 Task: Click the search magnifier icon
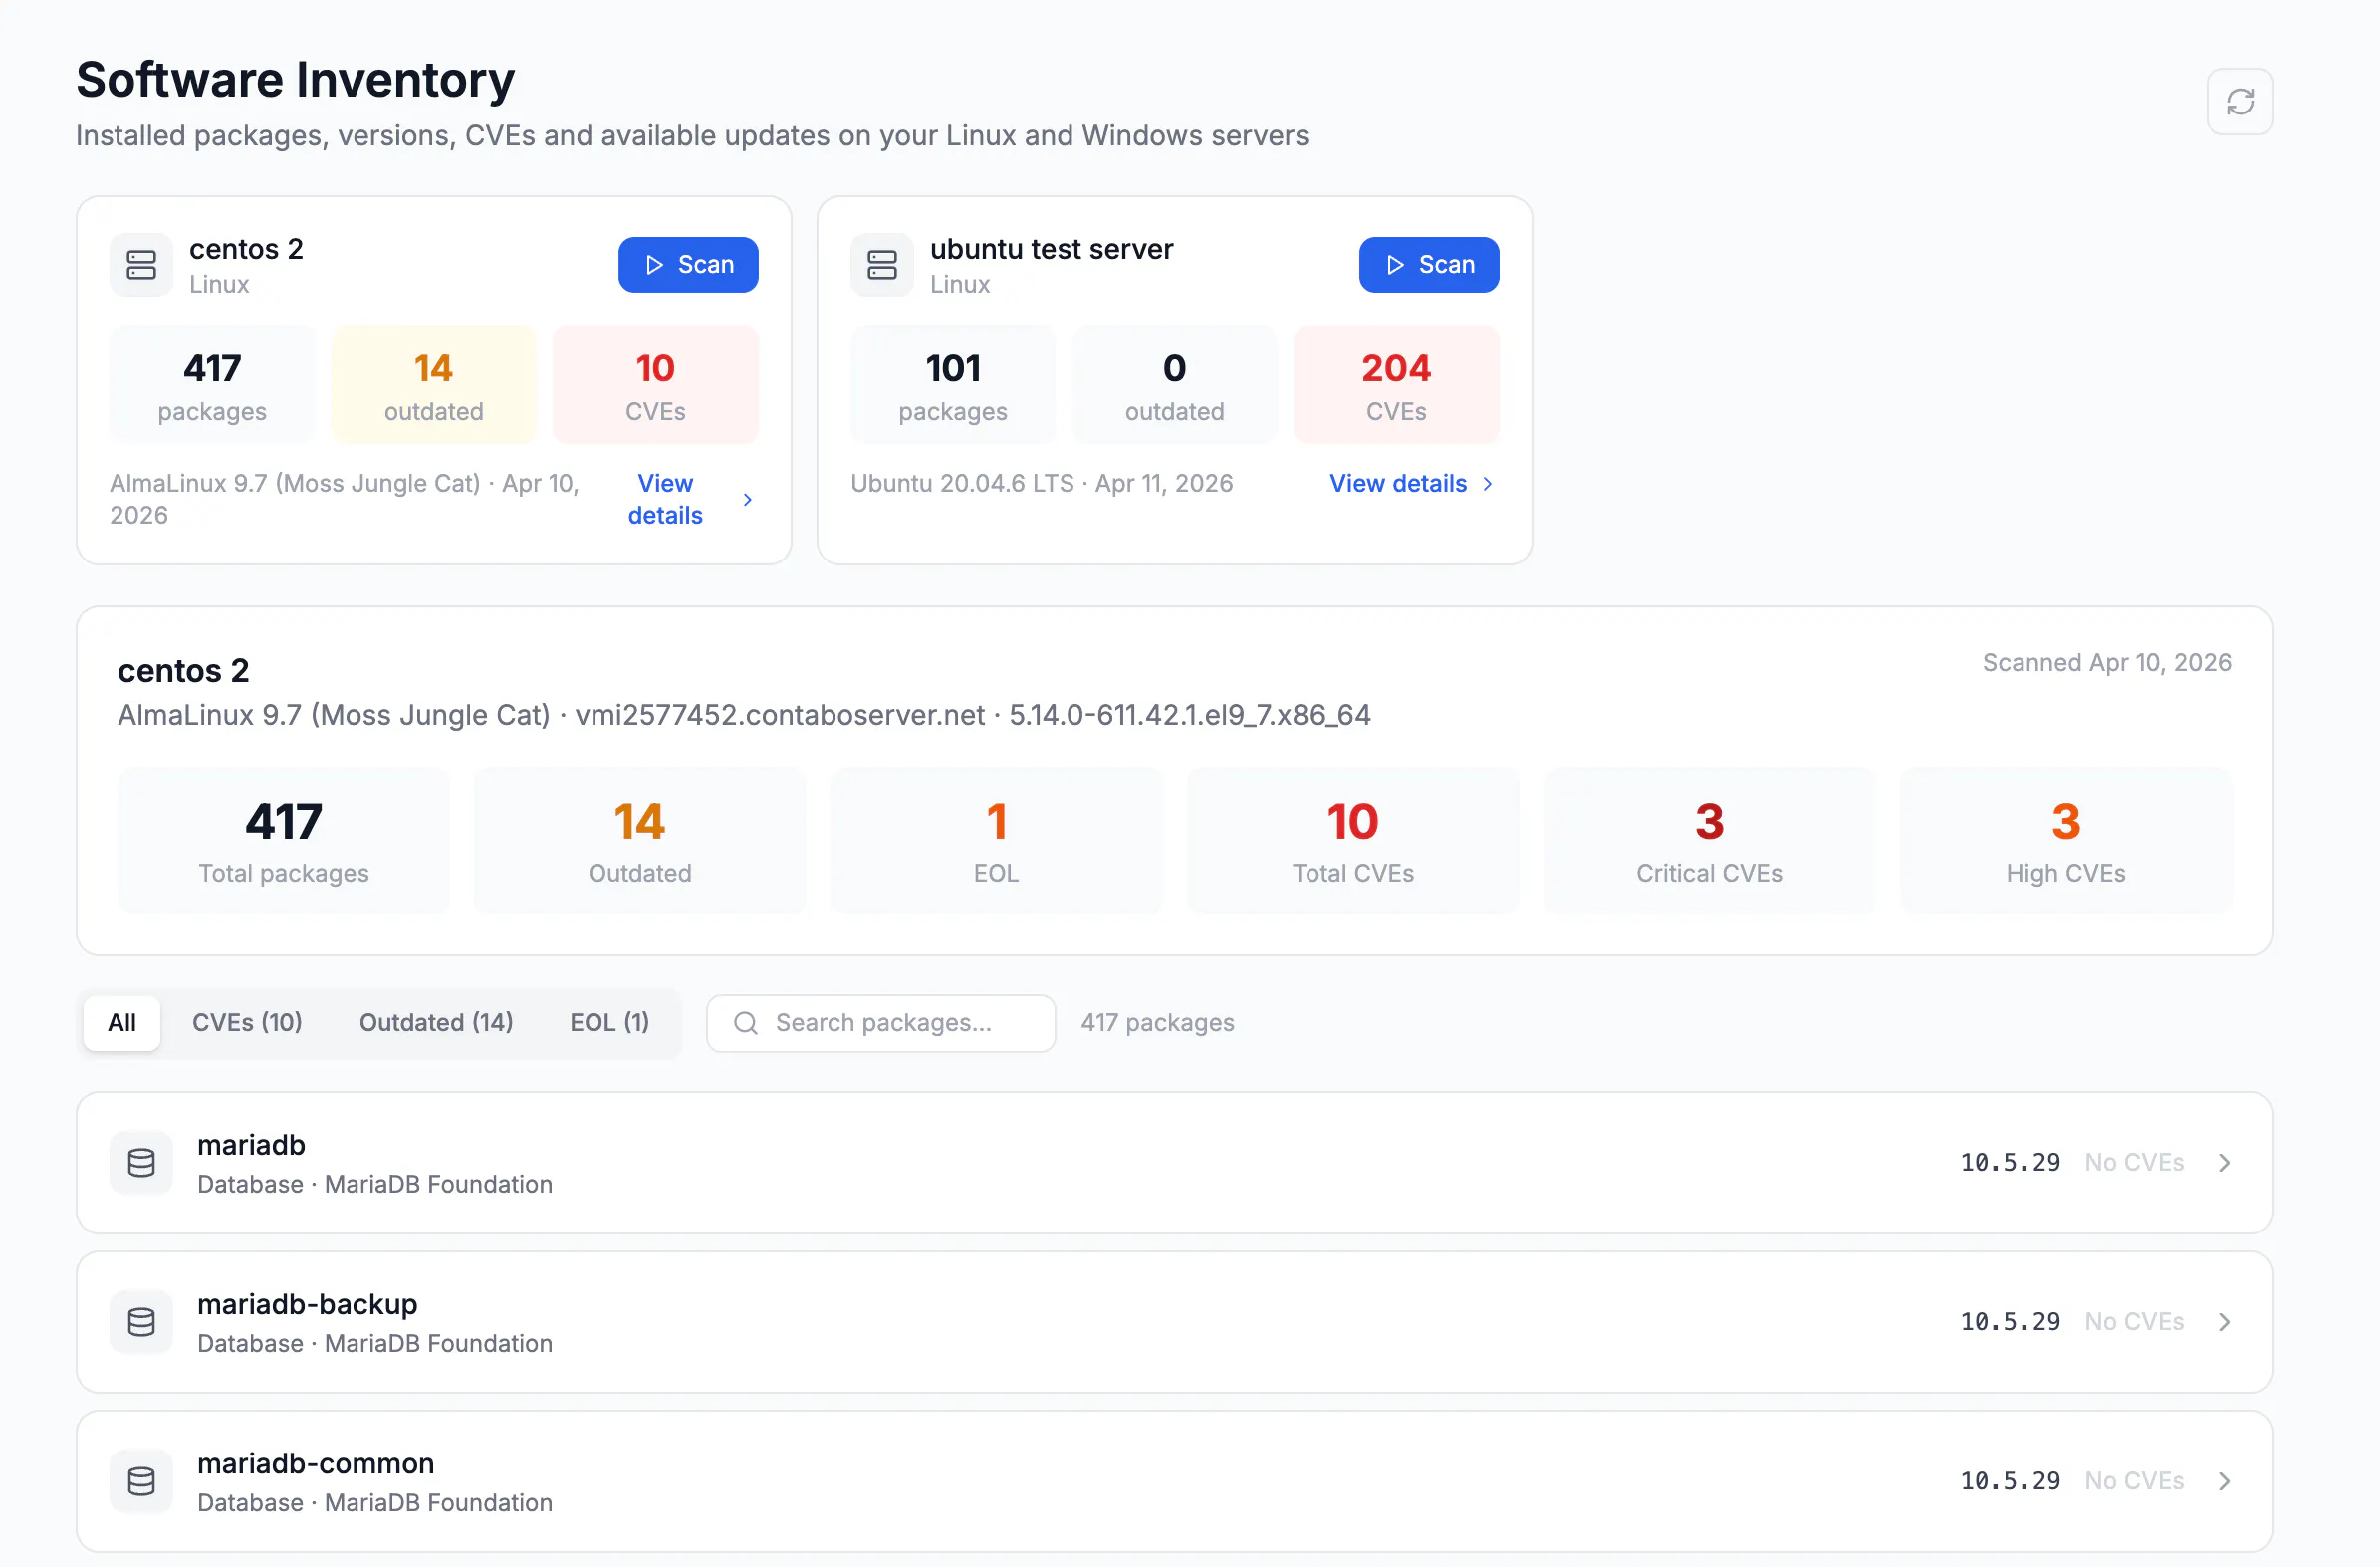coord(745,1023)
